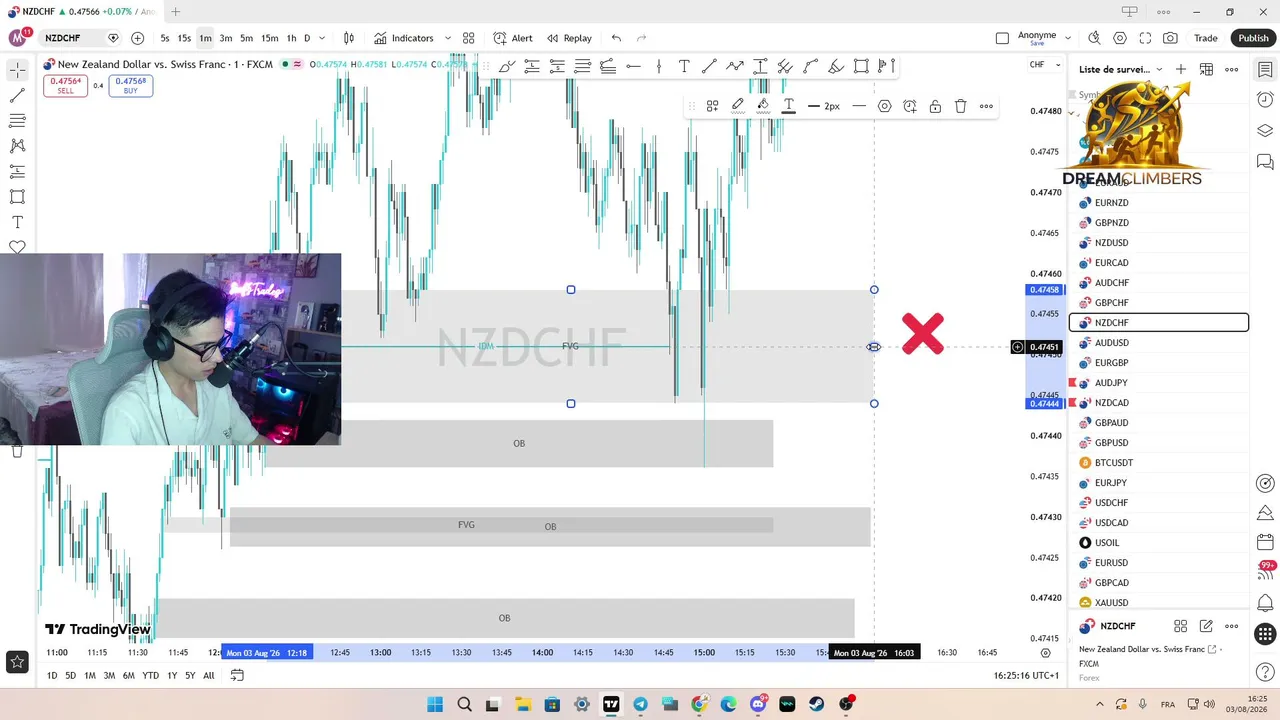Open the layout templates grid
The height and width of the screenshot is (720, 1280).
coord(468,38)
